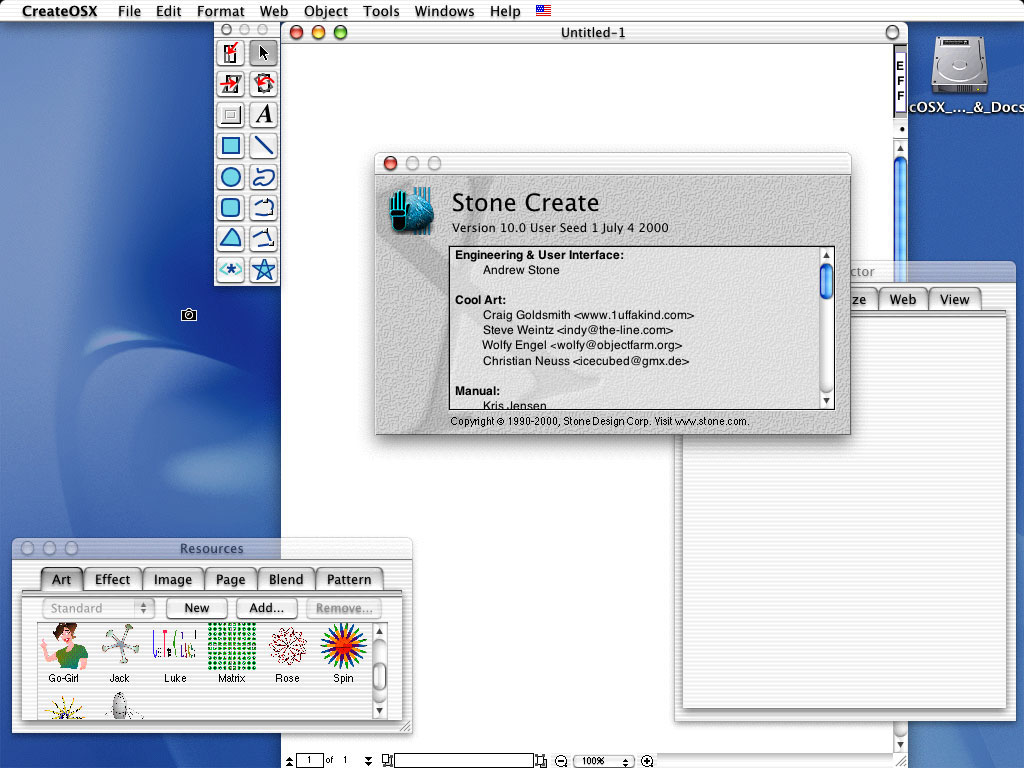Click the Stone Create hand logo

pos(411,211)
